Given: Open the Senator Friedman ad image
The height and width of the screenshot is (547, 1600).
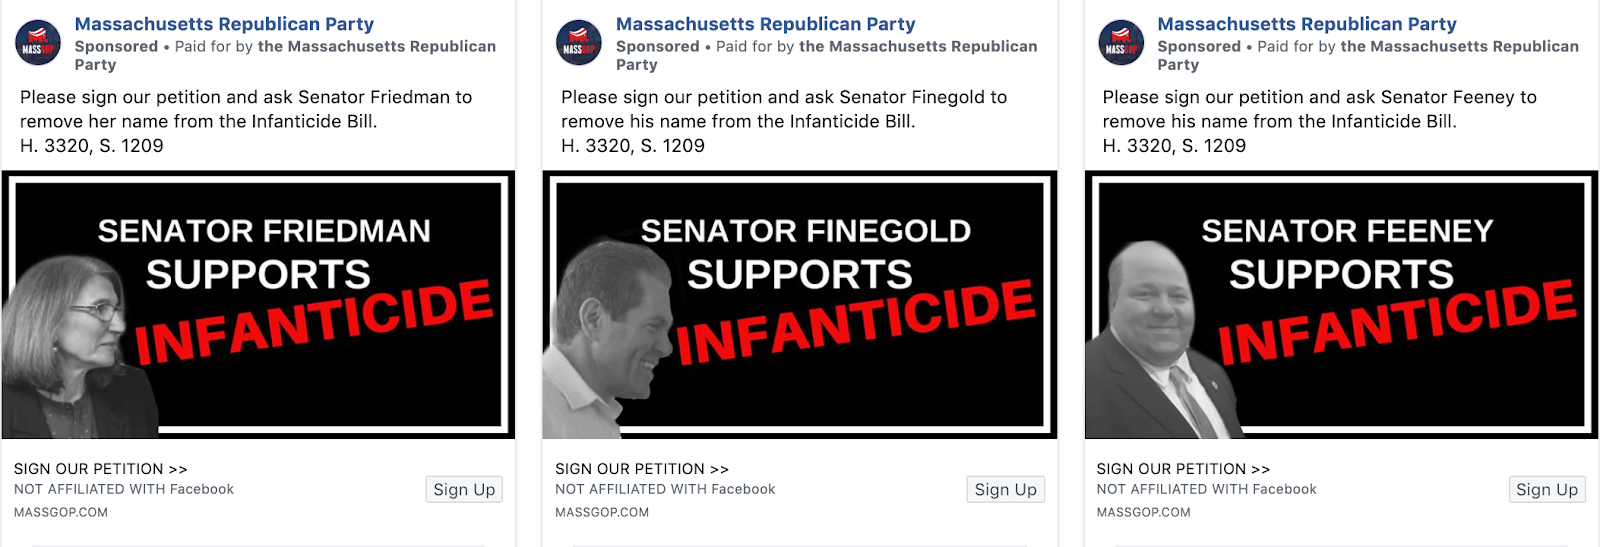Looking at the screenshot, I should pyautogui.click(x=258, y=305).
